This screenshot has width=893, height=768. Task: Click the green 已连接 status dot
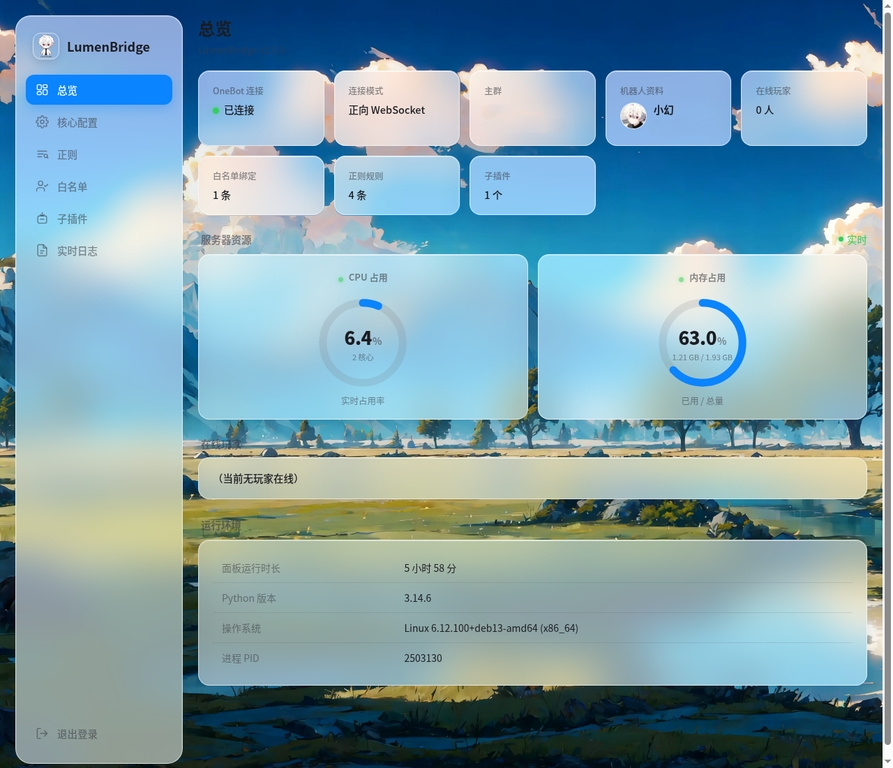216,110
